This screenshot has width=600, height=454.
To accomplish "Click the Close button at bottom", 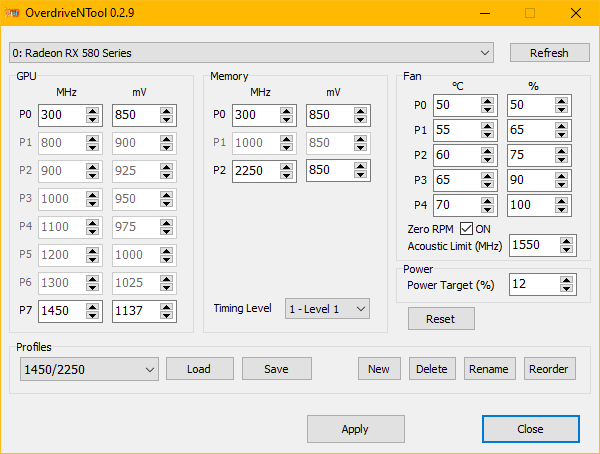I will (x=531, y=429).
